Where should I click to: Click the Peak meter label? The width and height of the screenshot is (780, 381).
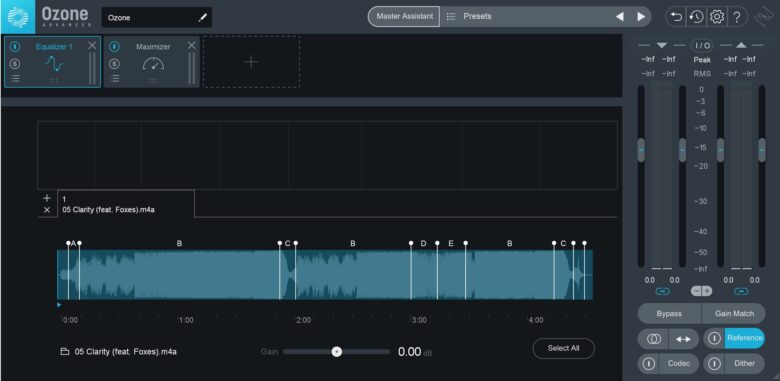click(702, 60)
